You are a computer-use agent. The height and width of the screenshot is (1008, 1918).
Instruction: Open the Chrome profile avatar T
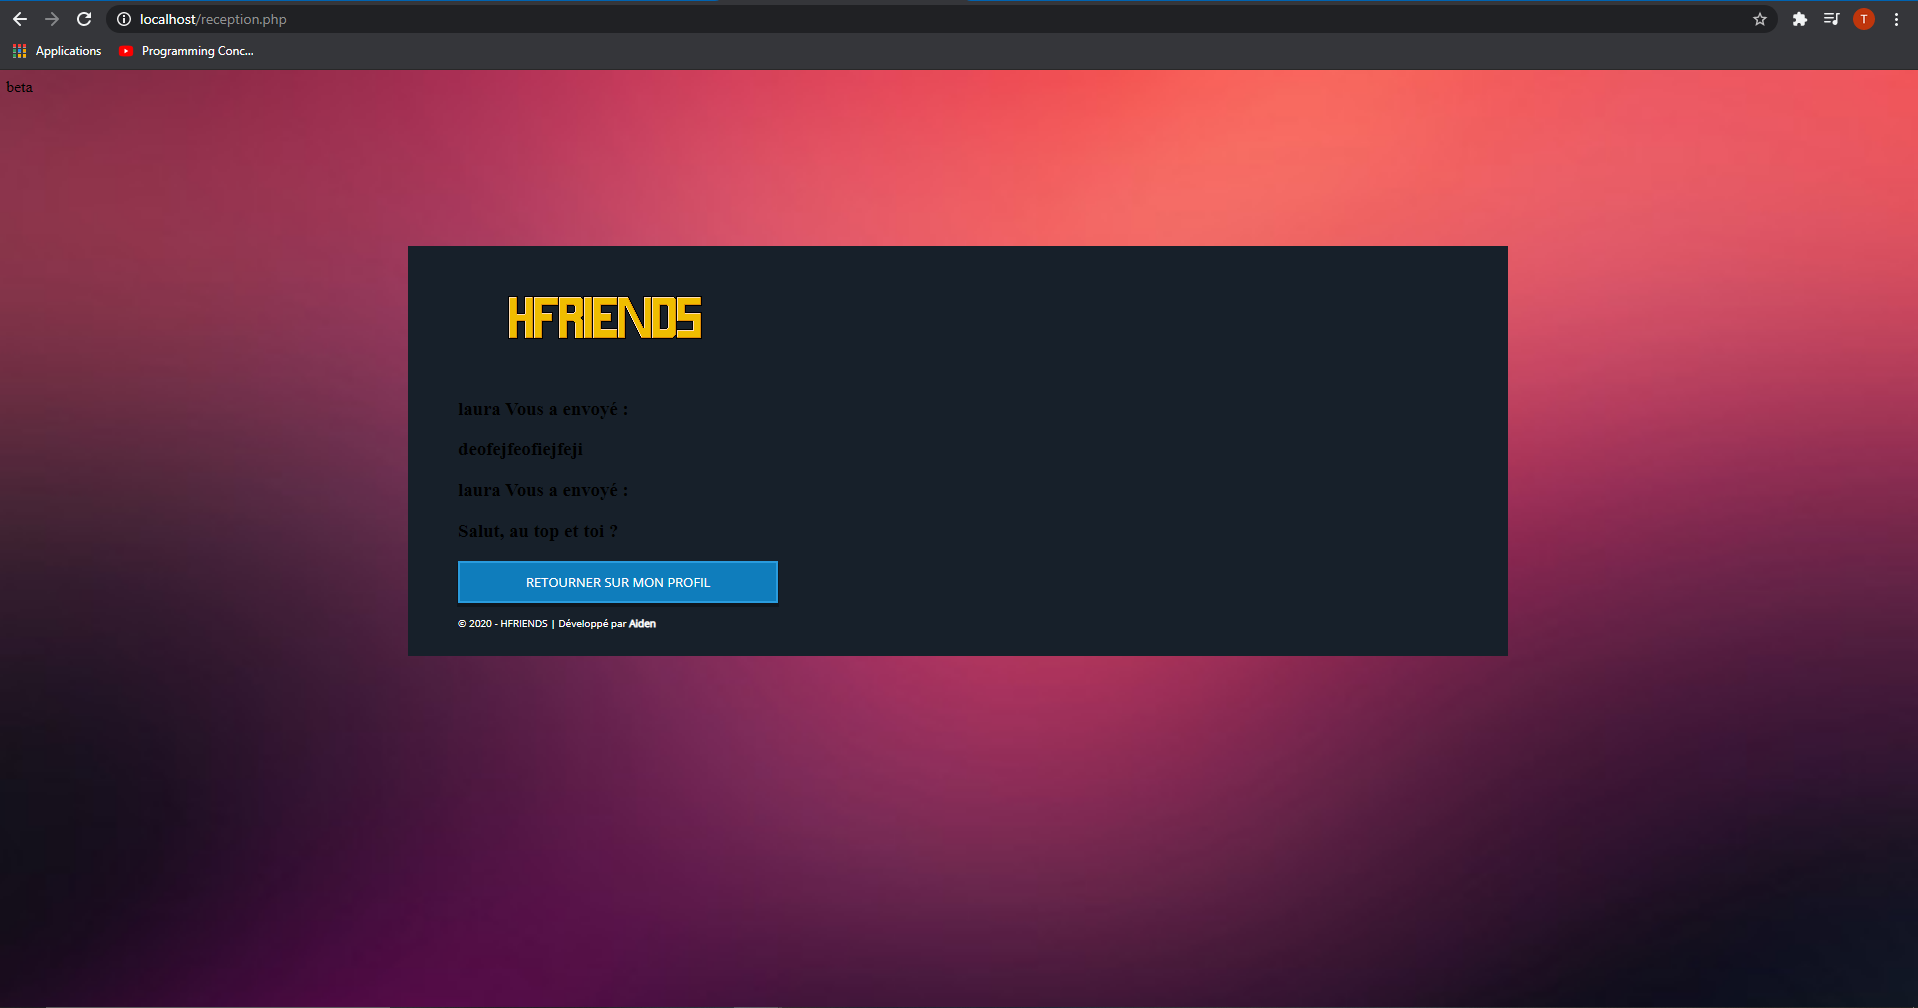(1864, 19)
